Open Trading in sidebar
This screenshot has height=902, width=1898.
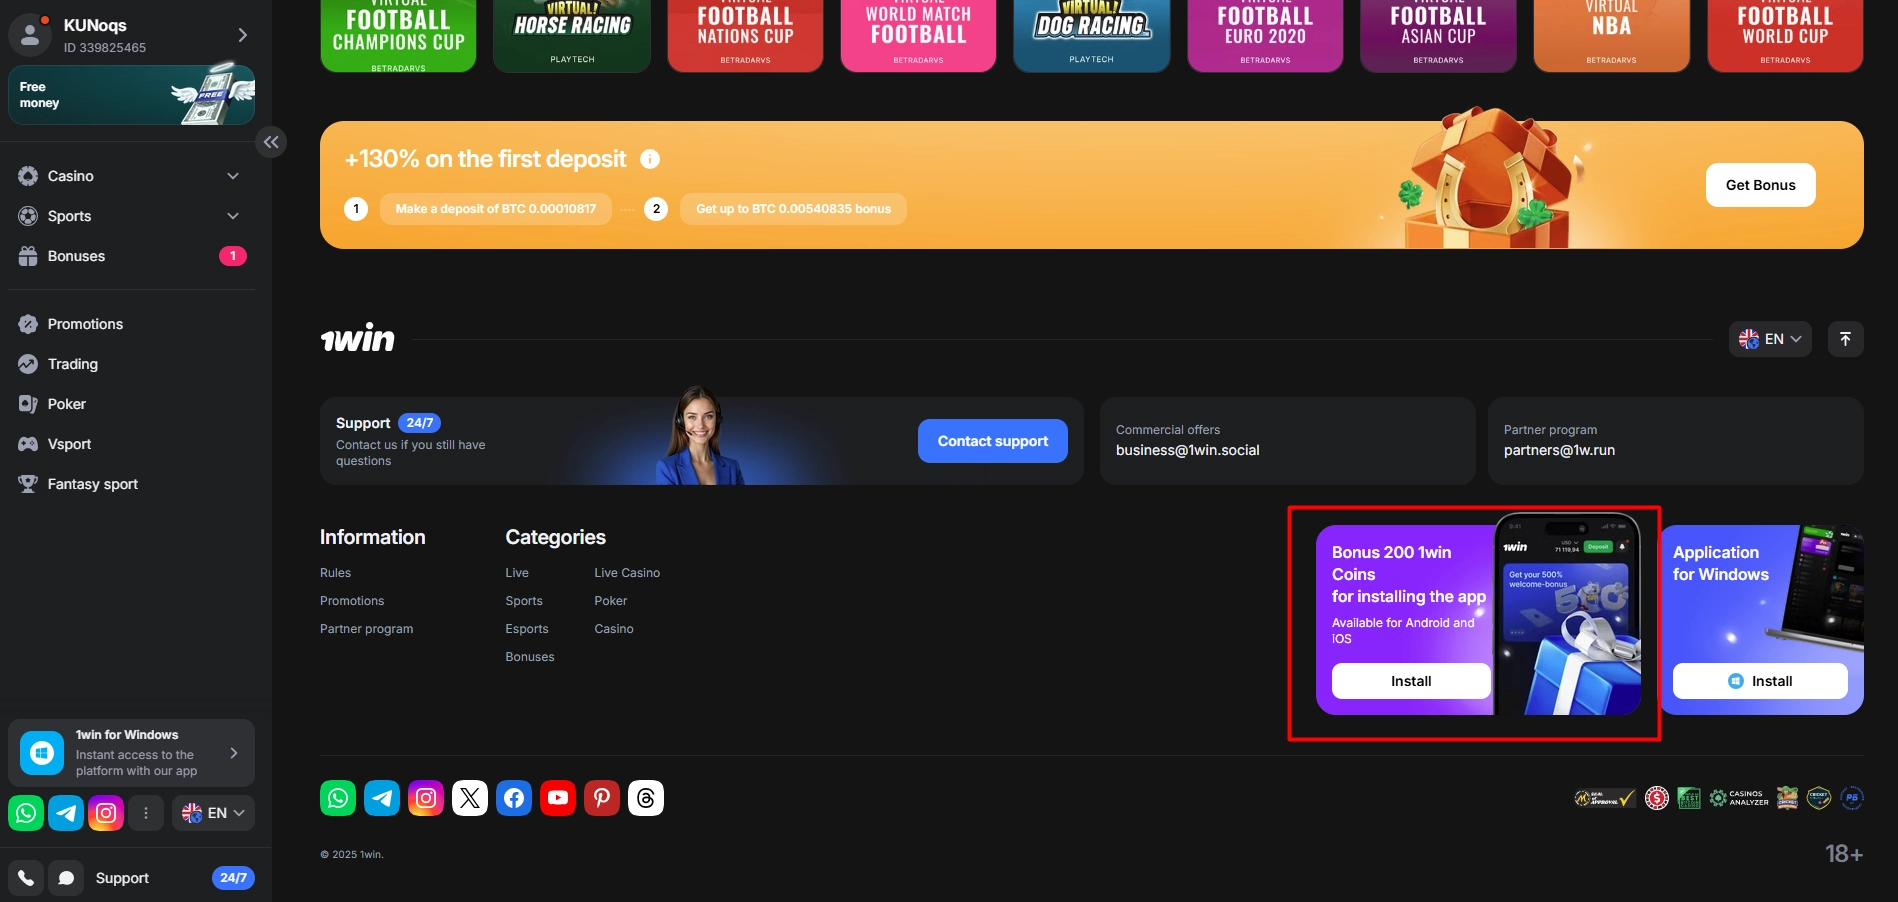pos(131,364)
